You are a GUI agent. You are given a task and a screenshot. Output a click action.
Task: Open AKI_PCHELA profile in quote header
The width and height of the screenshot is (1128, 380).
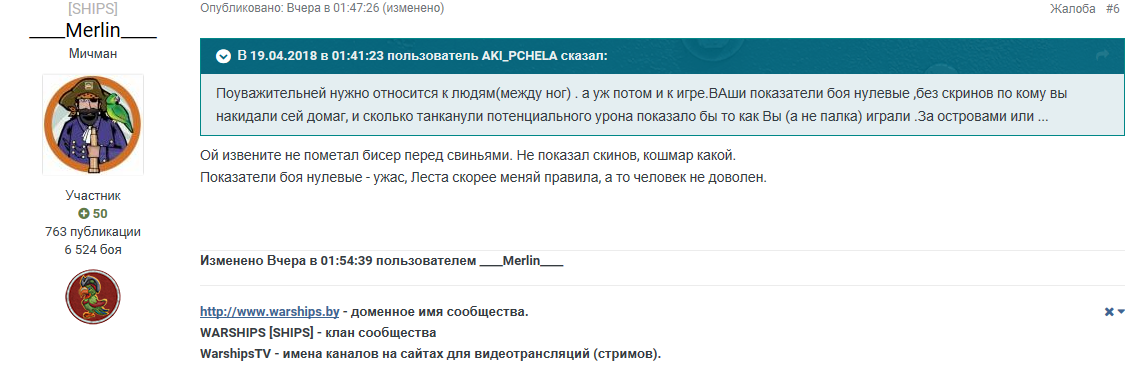(519, 56)
